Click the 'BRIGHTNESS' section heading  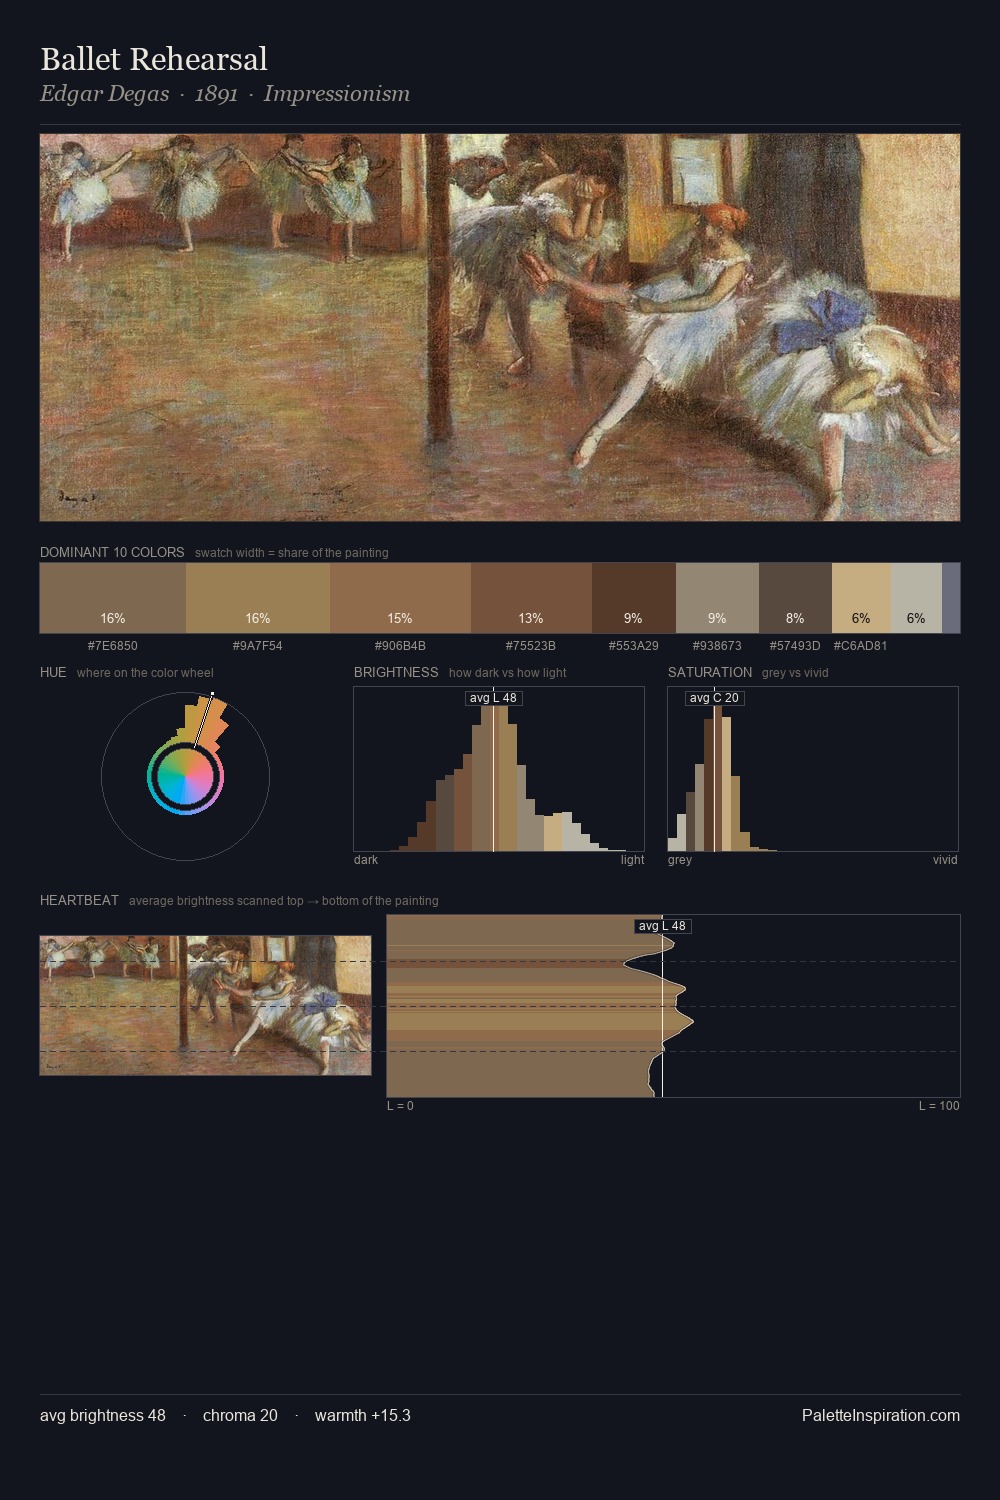[x=396, y=672]
